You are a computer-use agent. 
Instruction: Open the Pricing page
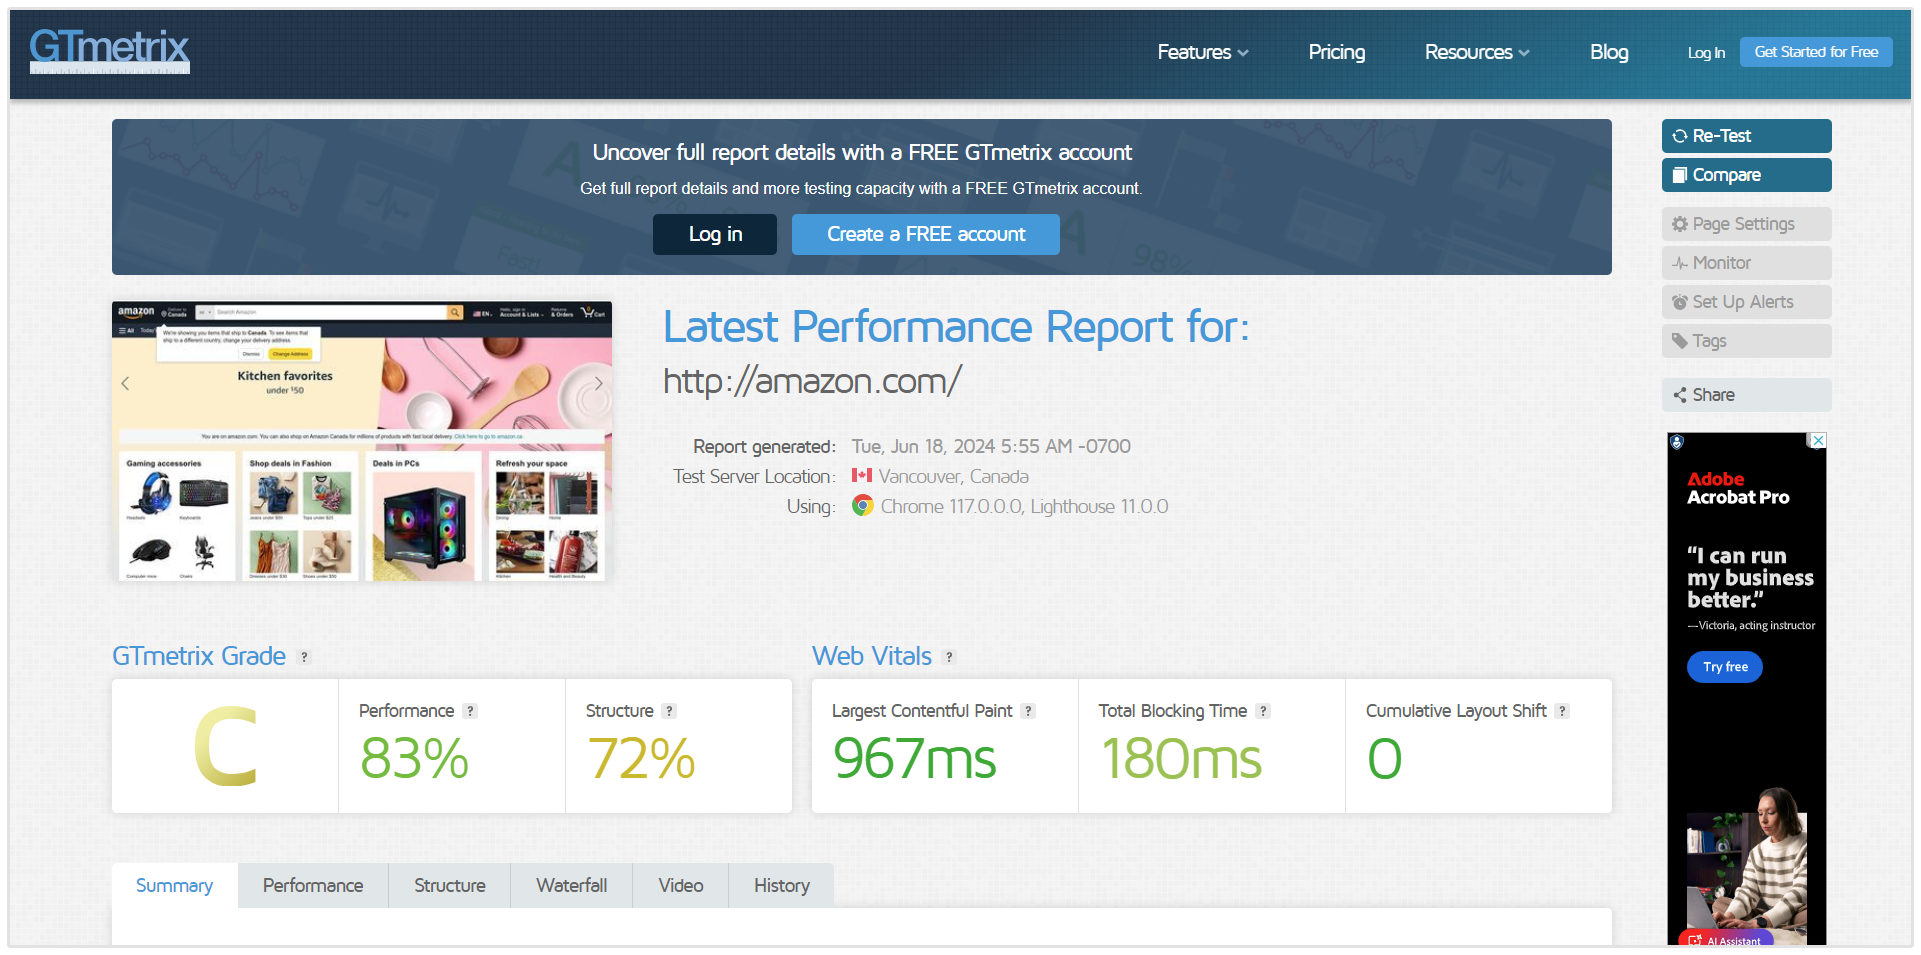coord(1336,52)
